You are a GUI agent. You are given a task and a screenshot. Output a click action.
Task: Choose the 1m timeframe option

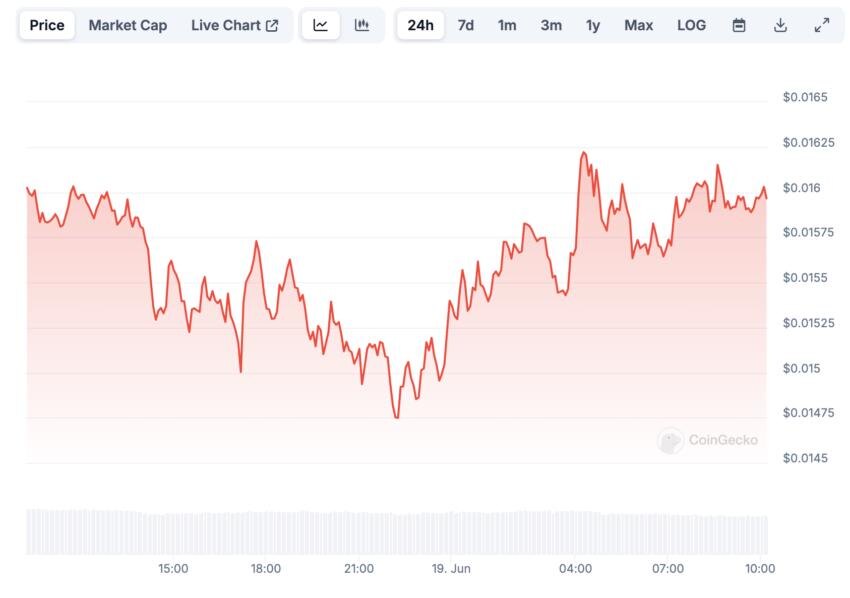pos(507,25)
